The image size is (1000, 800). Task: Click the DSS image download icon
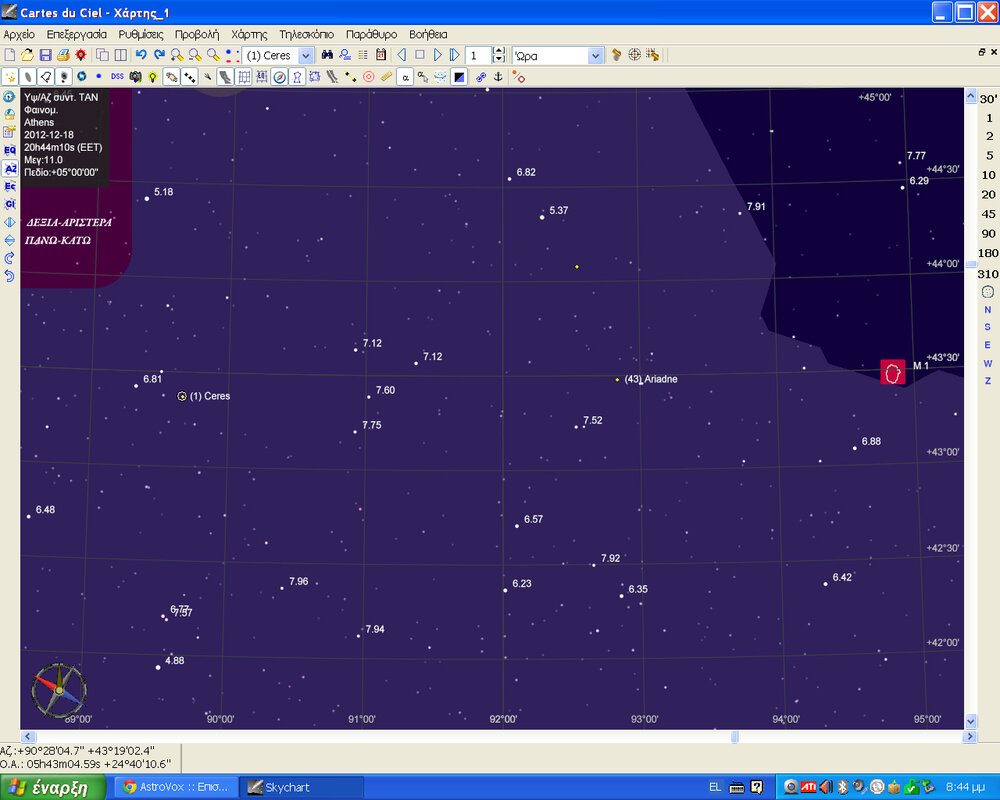tap(117, 76)
